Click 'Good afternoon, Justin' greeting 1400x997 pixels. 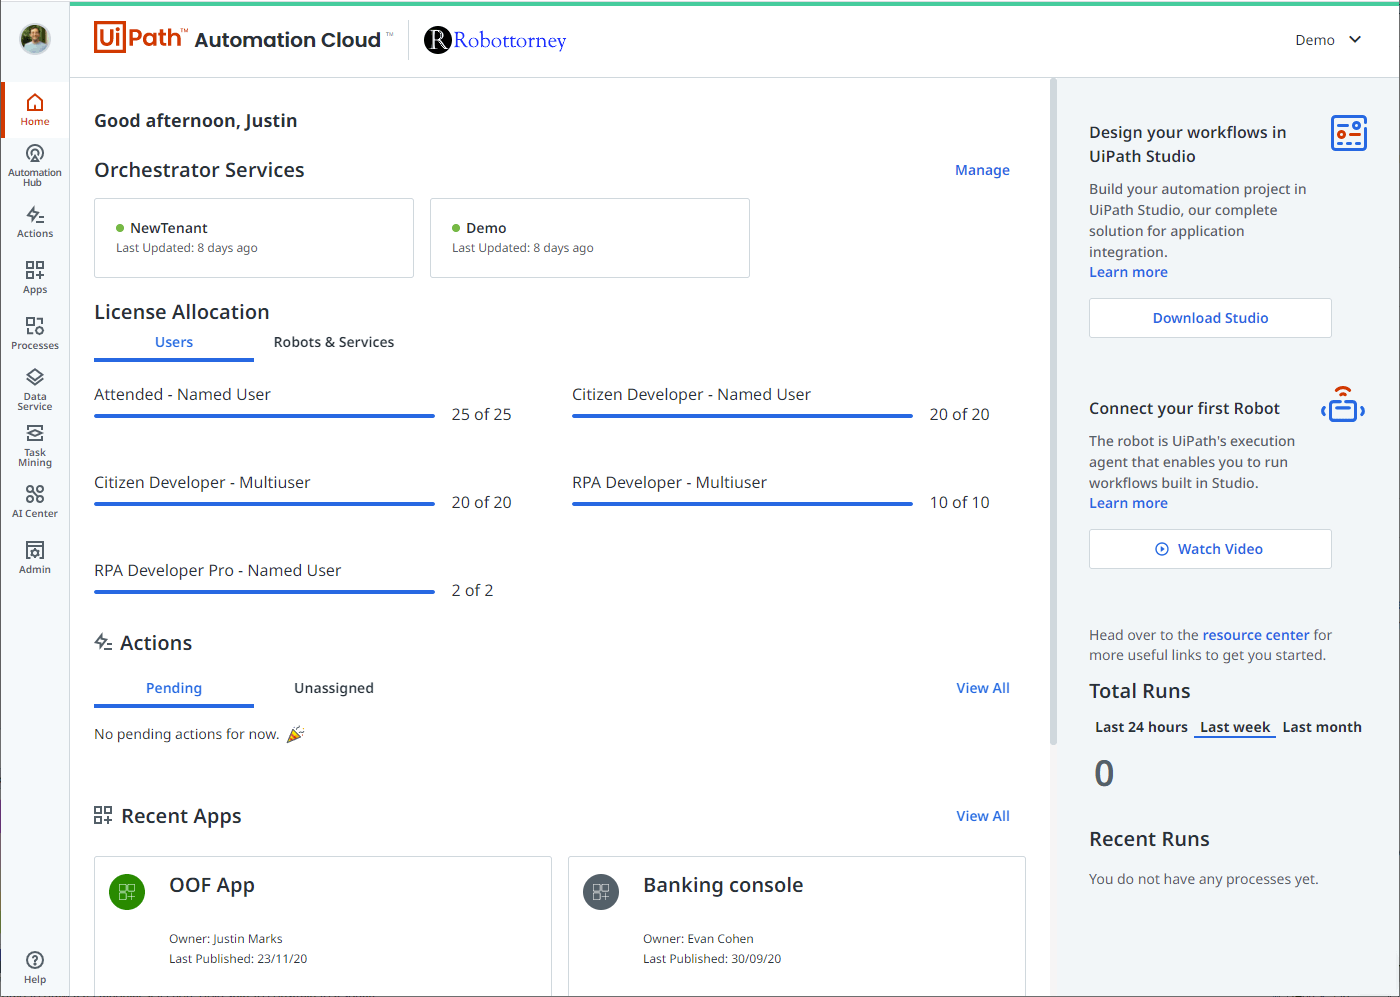[196, 121]
